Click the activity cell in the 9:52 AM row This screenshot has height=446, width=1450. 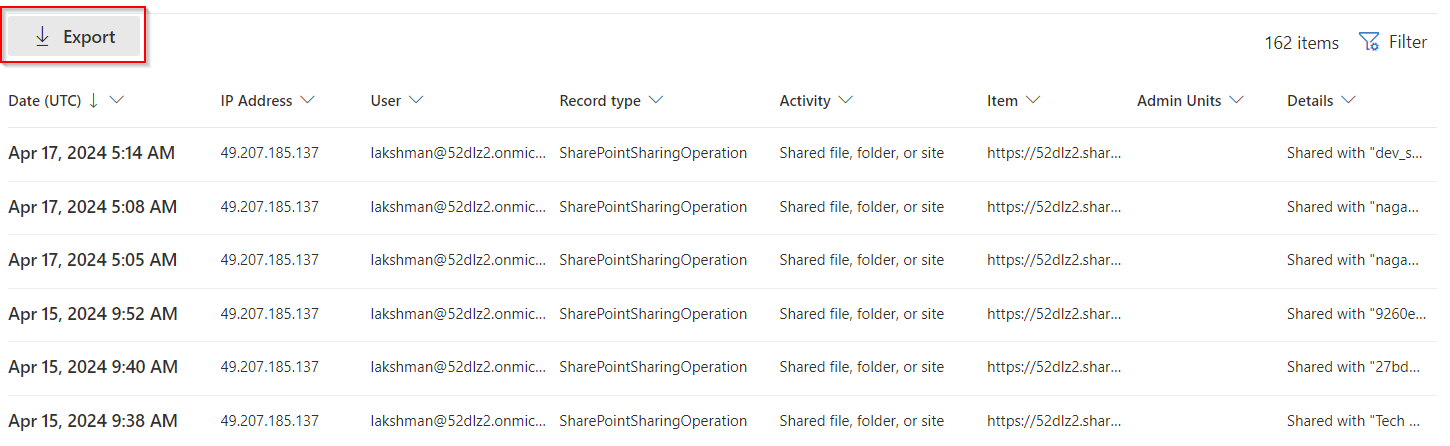pyautogui.click(x=862, y=314)
